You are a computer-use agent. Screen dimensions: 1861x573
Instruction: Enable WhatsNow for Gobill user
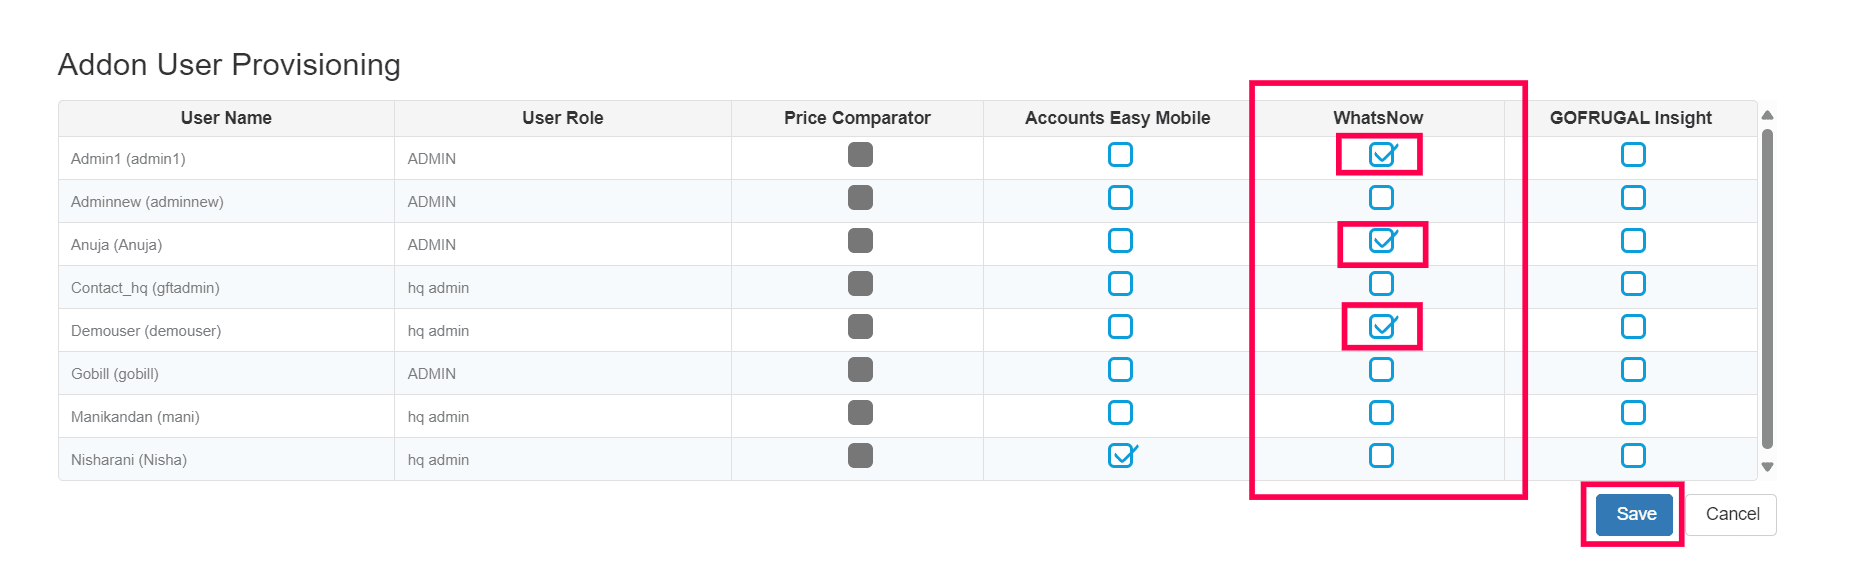pyautogui.click(x=1381, y=370)
